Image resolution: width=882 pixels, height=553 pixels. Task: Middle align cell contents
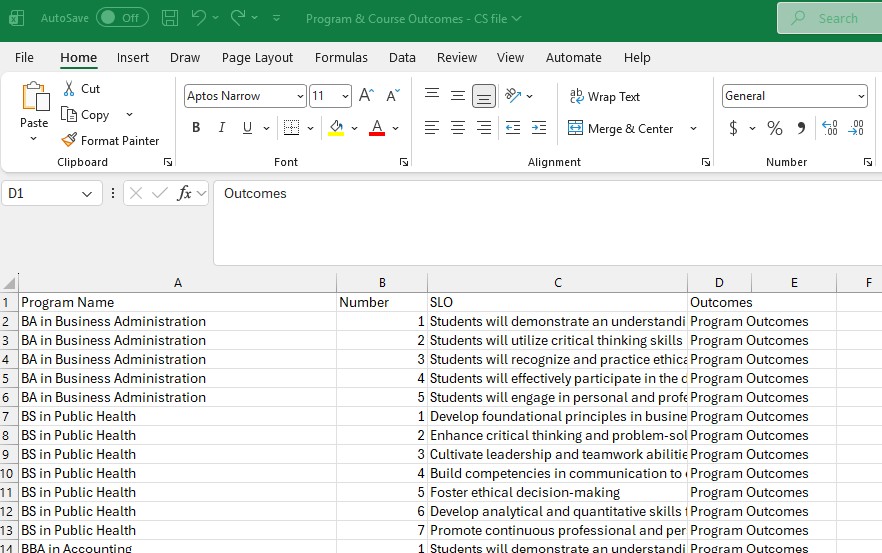pyautogui.click(x=458, y=96)
